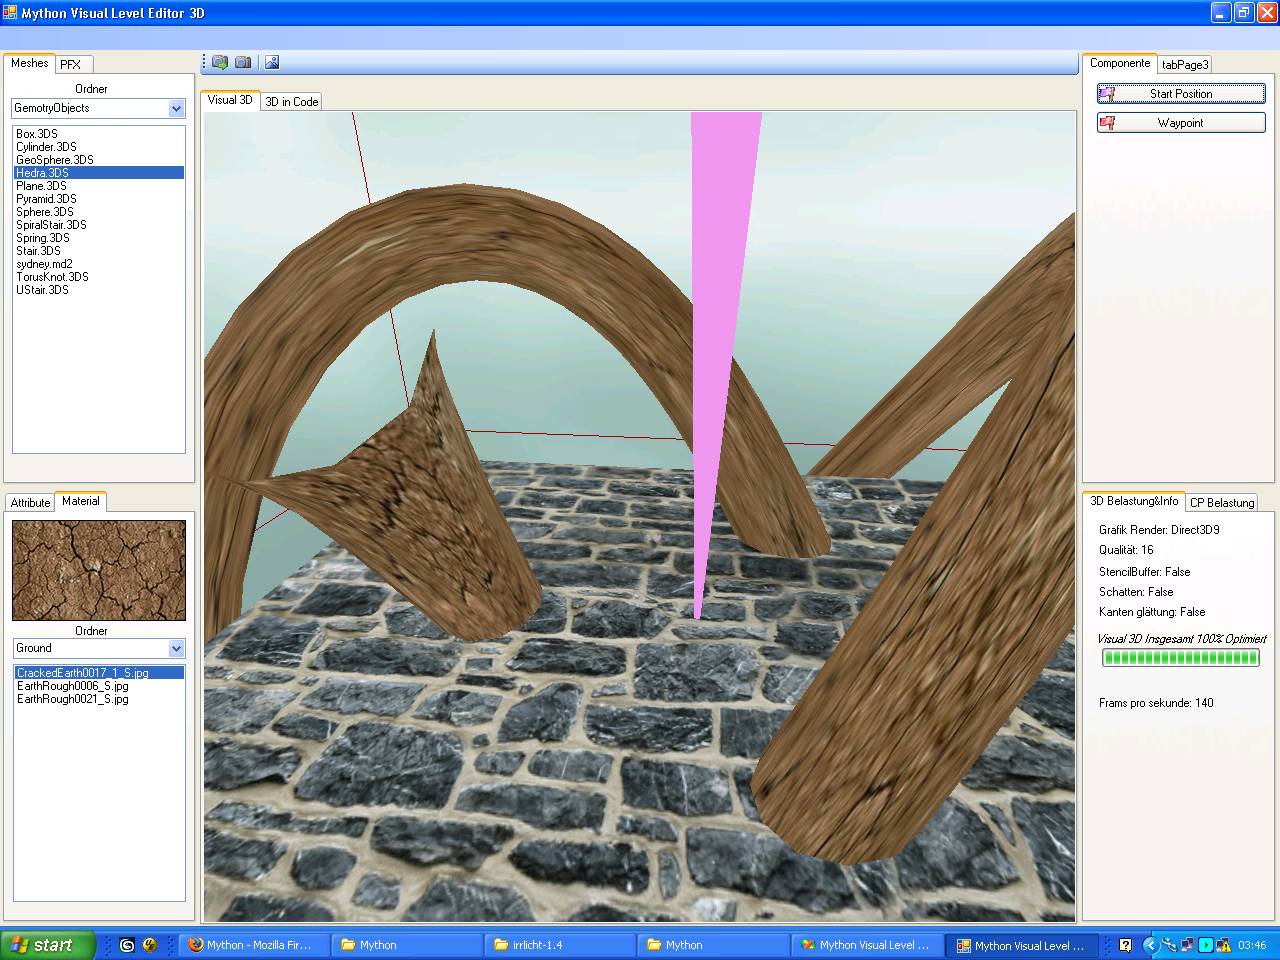Open the Ground material folder dropdown
The image size is (1280, 960).
[x=177, y=648]
